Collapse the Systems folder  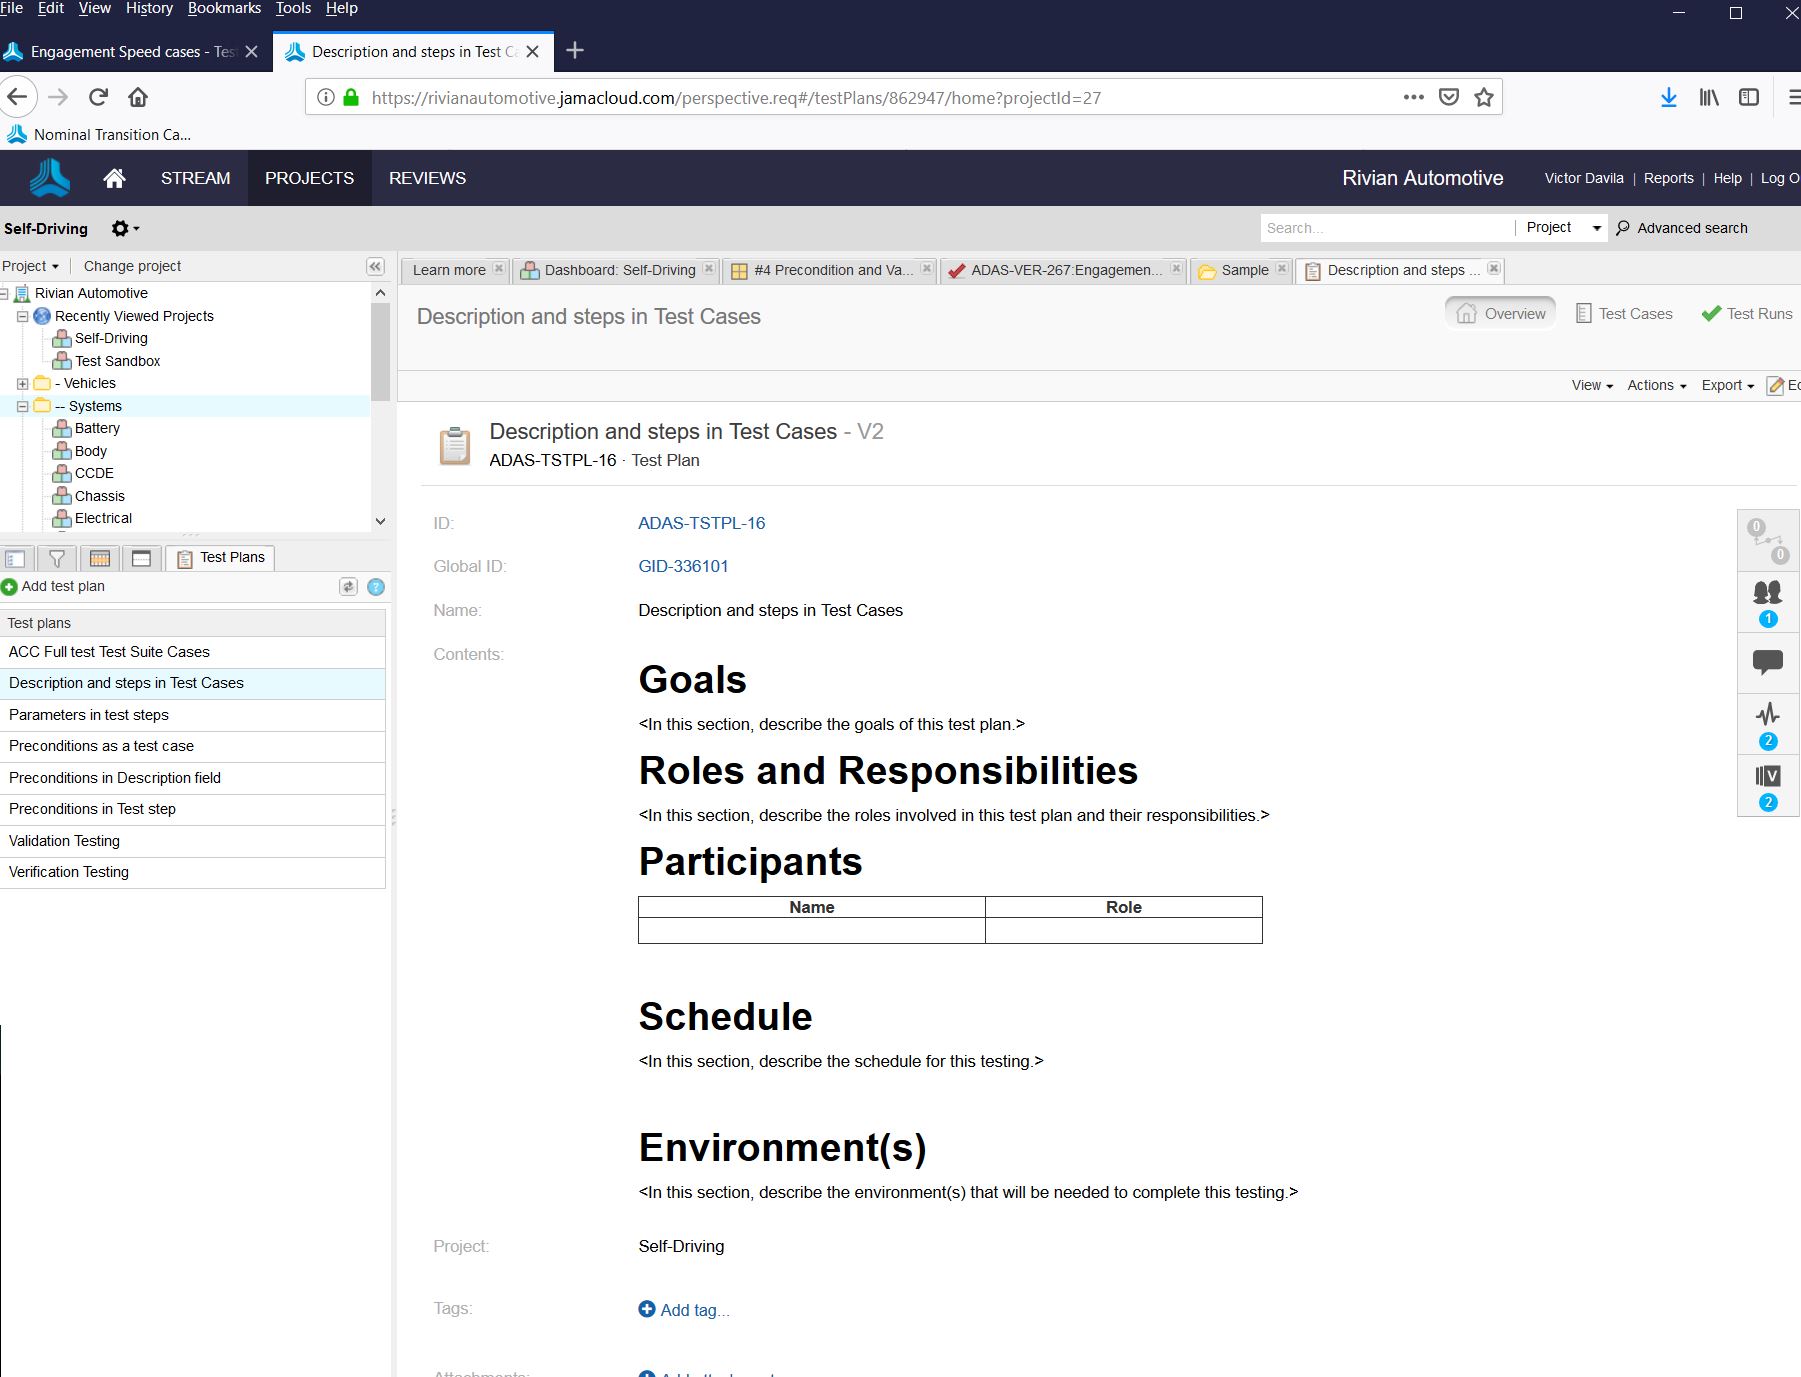[x=22, y=406]
